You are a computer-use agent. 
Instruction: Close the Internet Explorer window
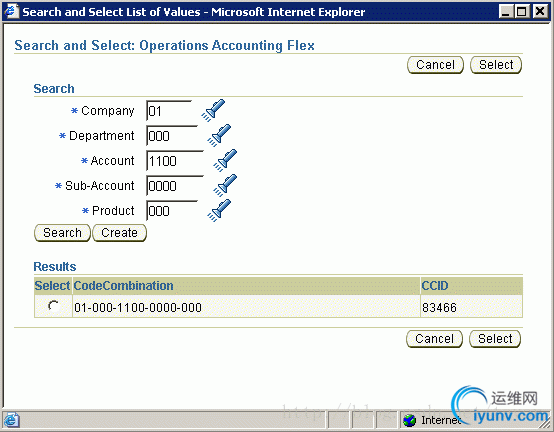coord(541,12)
